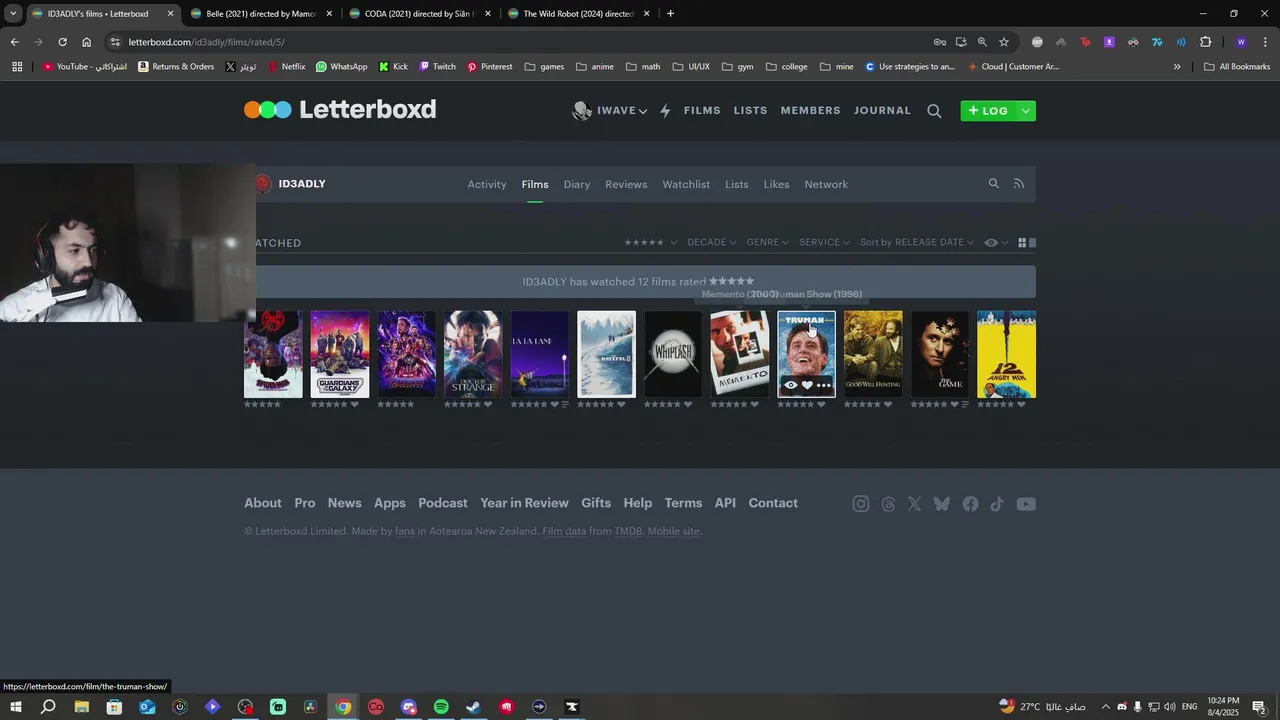Open the Year in Review footer link
This screenshot has height=720, width=1280.
pyautogui.click(x=524, y=503)
